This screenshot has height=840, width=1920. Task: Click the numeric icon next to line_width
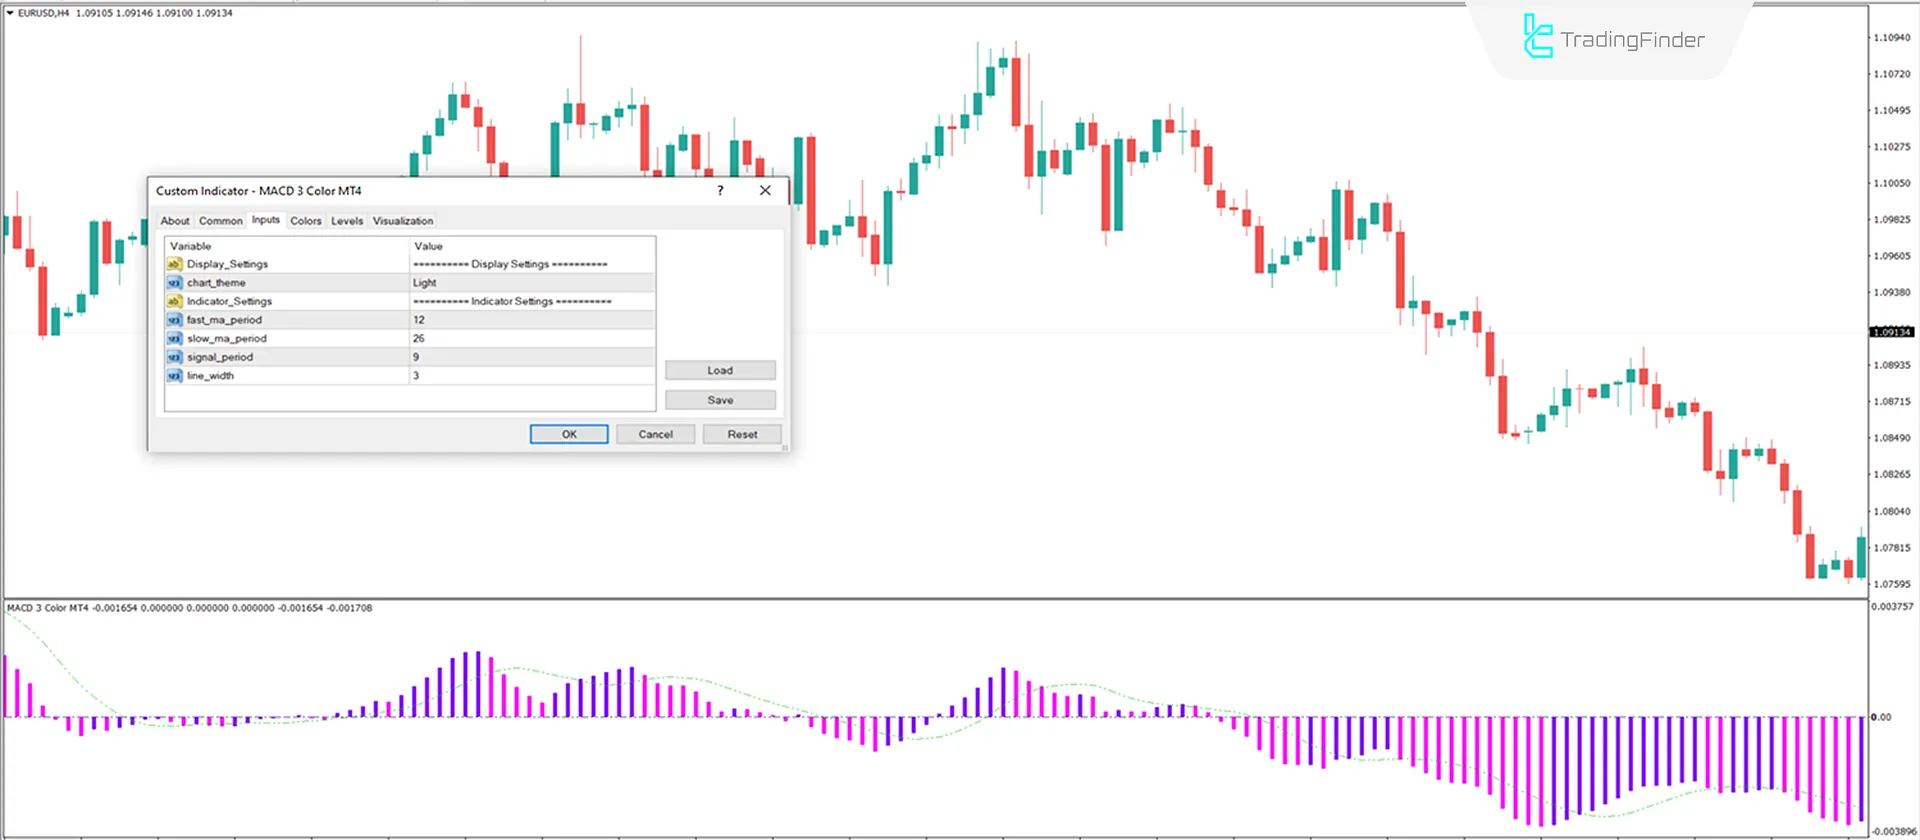click(174, 376)
